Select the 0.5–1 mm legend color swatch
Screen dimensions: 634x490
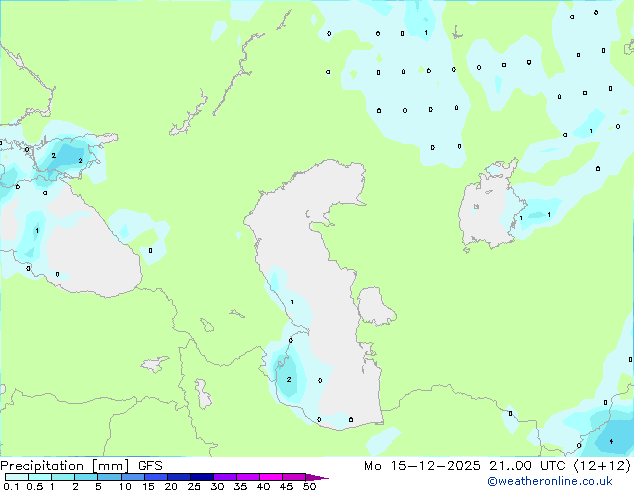(40, 477)
